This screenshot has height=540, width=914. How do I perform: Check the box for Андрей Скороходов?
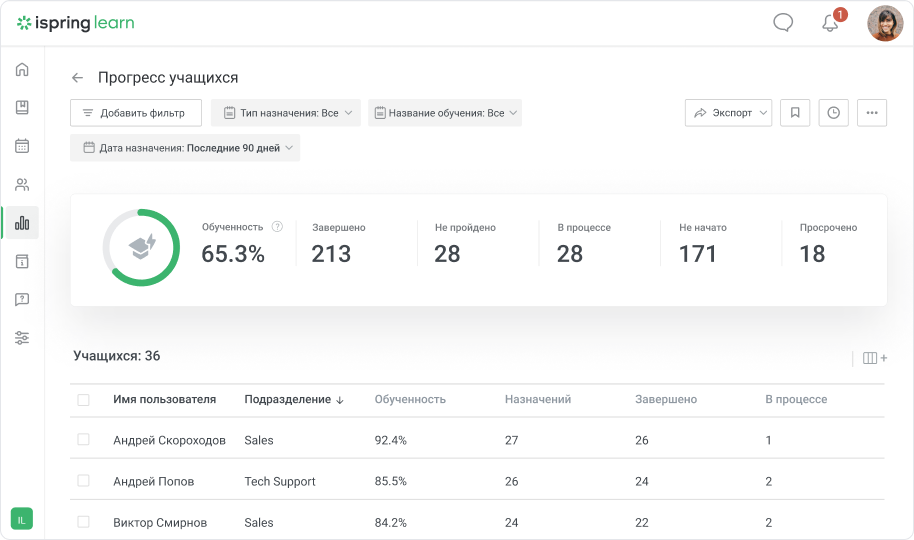[x=83, y=440]
